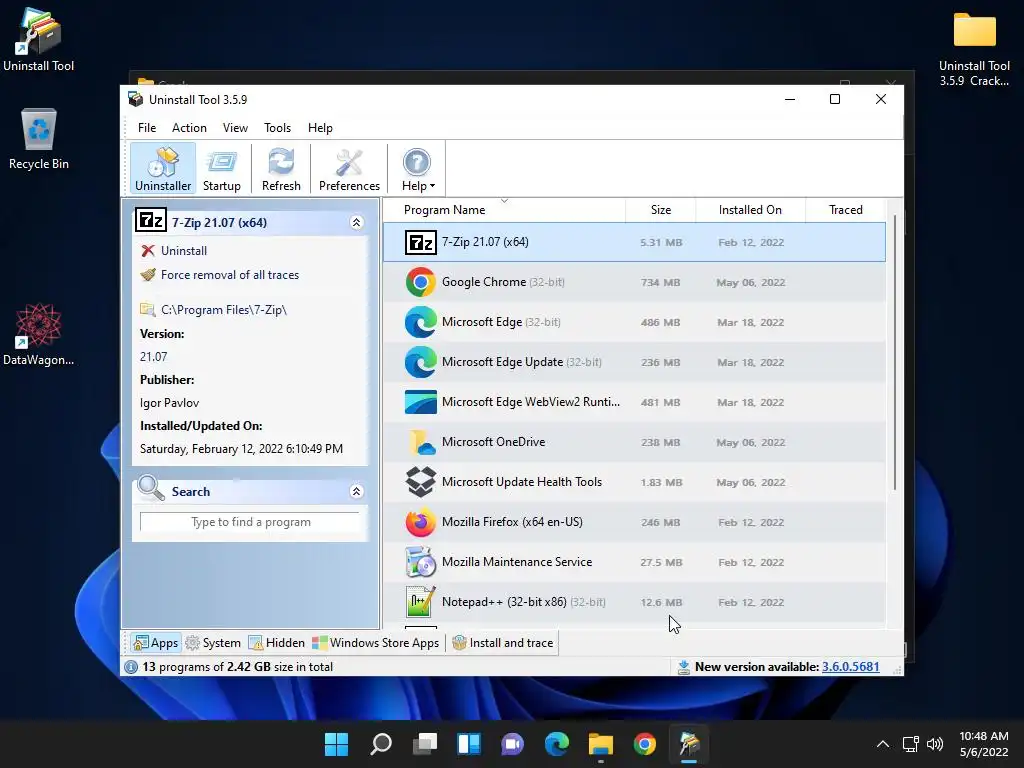1024x768 pixels.
Task: Open the Help toolbar dropdown
Action: click(x=417, y=168)
